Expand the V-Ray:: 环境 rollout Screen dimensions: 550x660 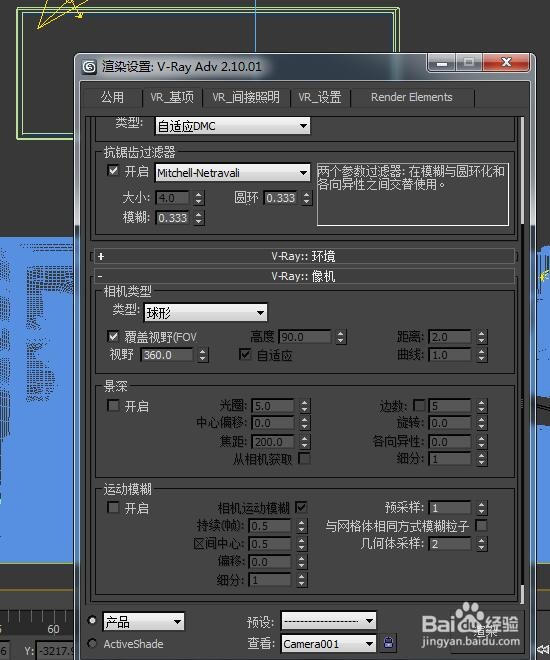click(x=304, y=256)
